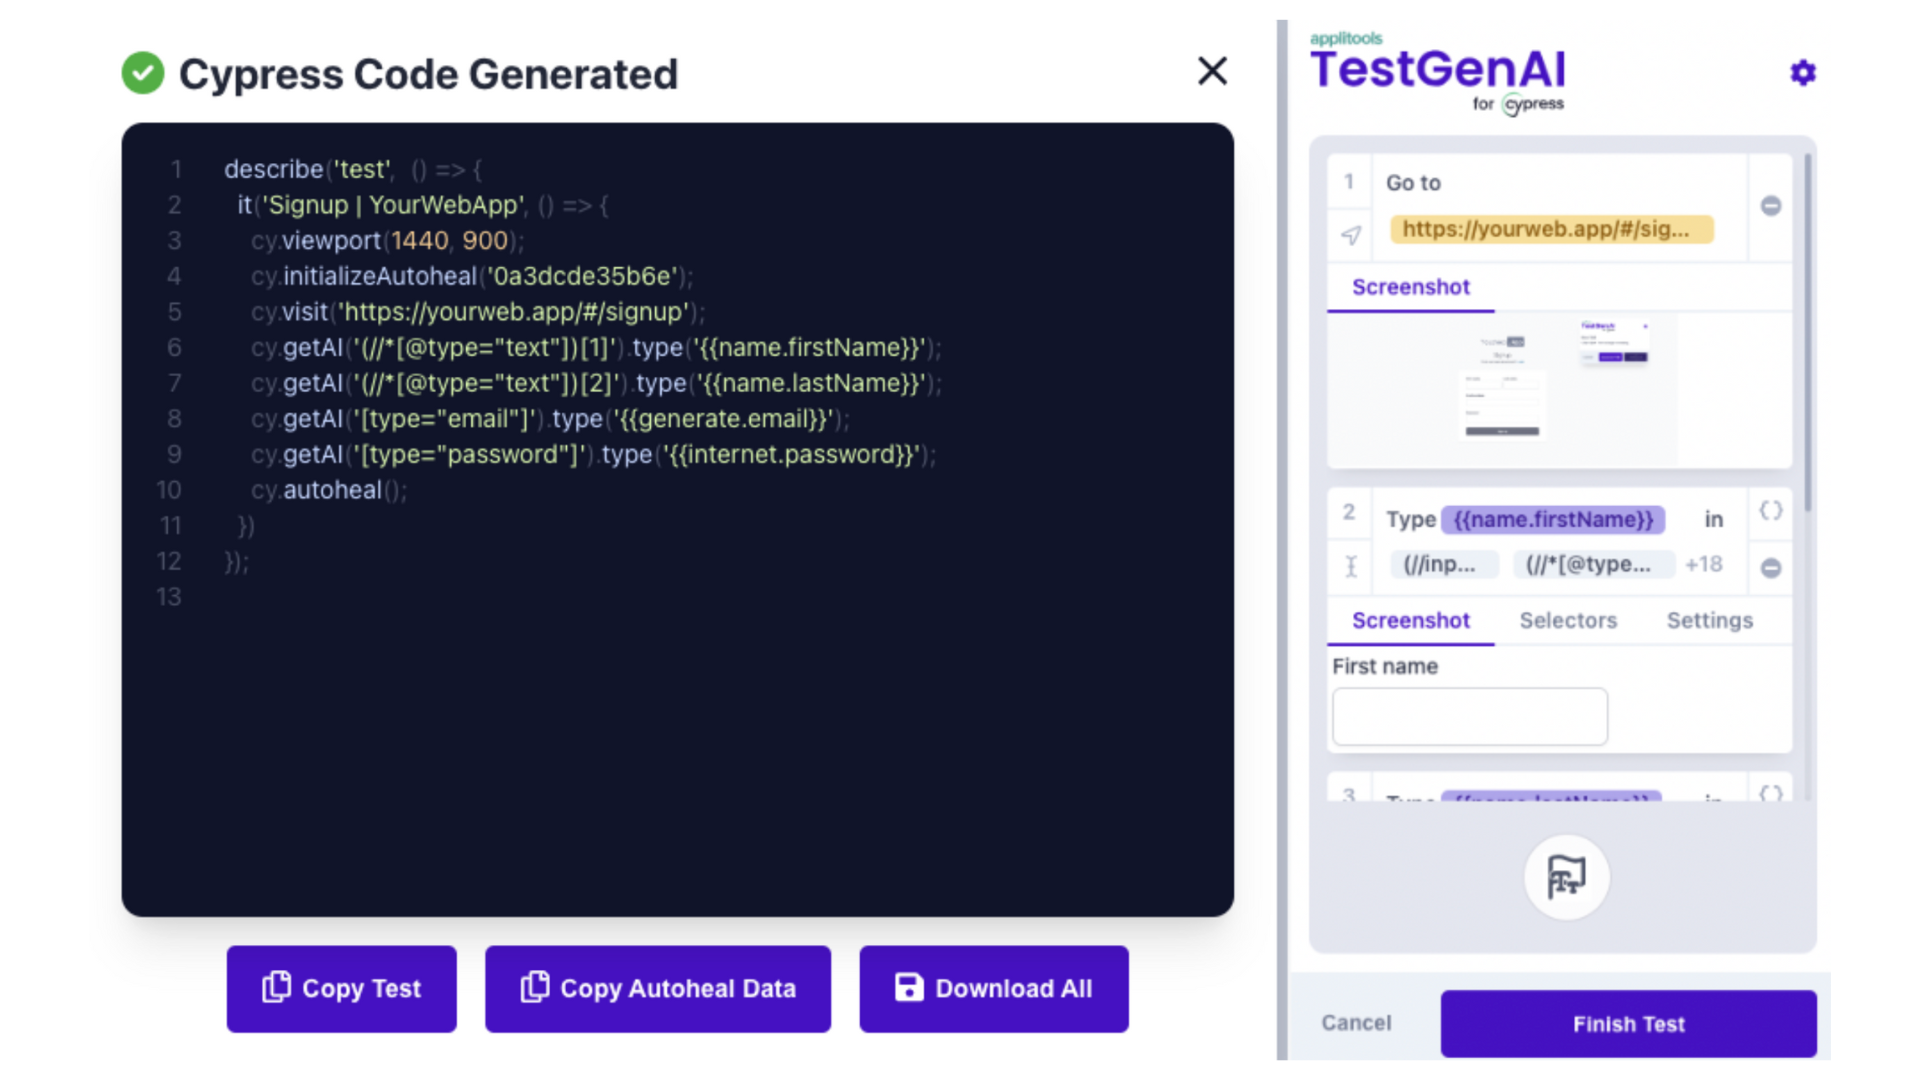1920x1080 pixels.
Task: Click the circular flag checkpoint icon
Action: coord(1566,877)
